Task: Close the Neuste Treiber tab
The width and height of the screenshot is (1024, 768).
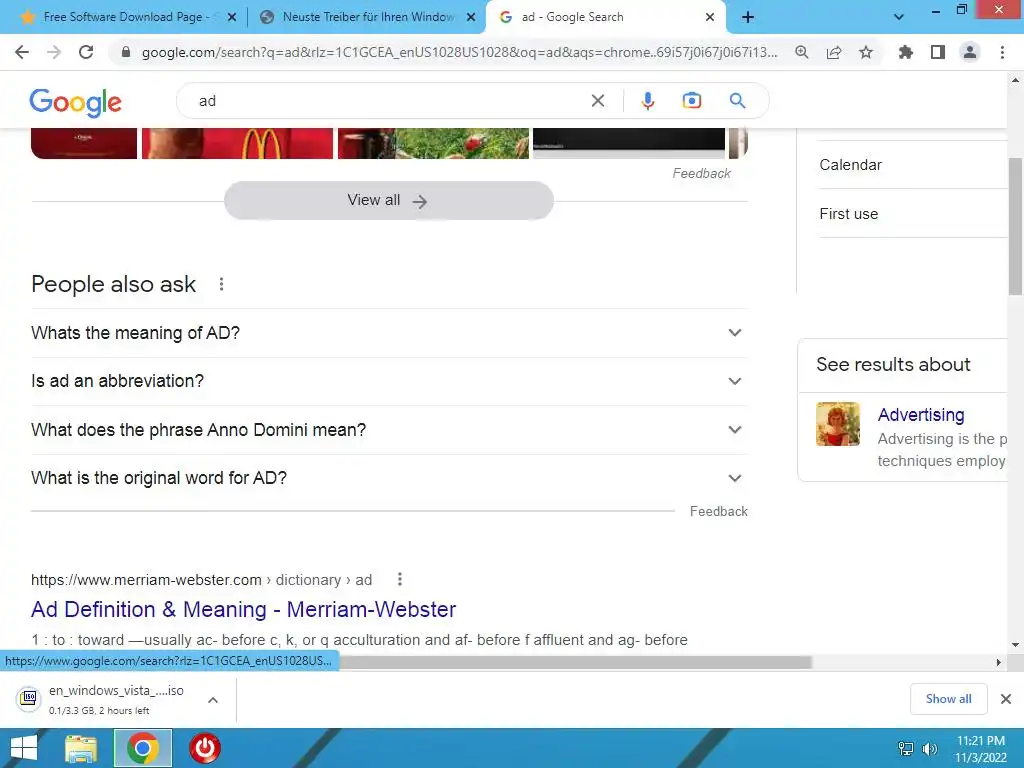Action: (x=471, y=17)
